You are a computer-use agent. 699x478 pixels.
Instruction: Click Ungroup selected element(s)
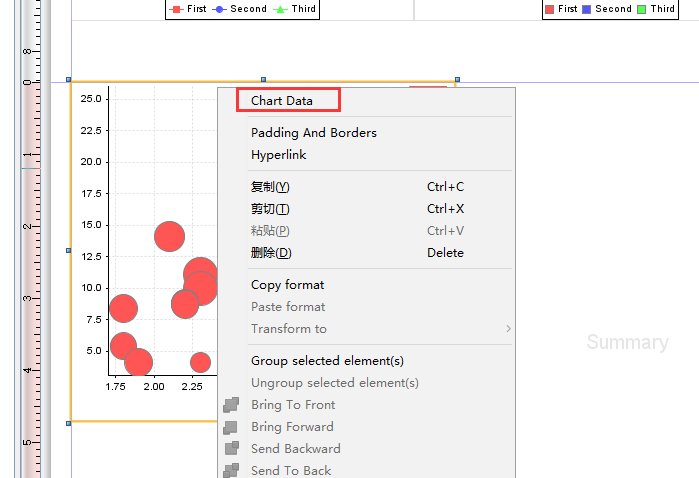coord(335,383)
